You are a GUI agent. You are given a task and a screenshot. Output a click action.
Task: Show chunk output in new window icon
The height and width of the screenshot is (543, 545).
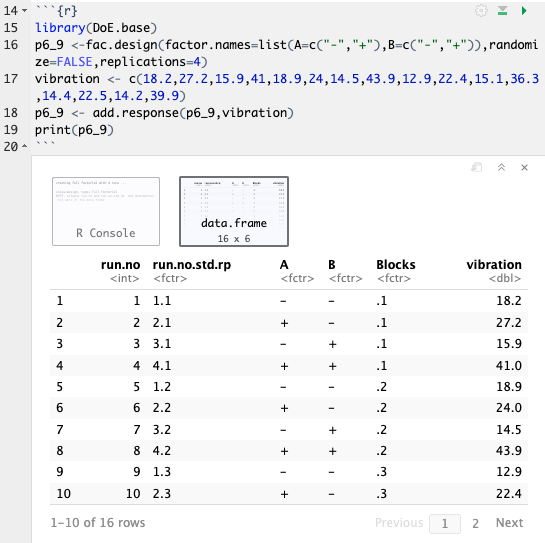(x=477, y=168)
